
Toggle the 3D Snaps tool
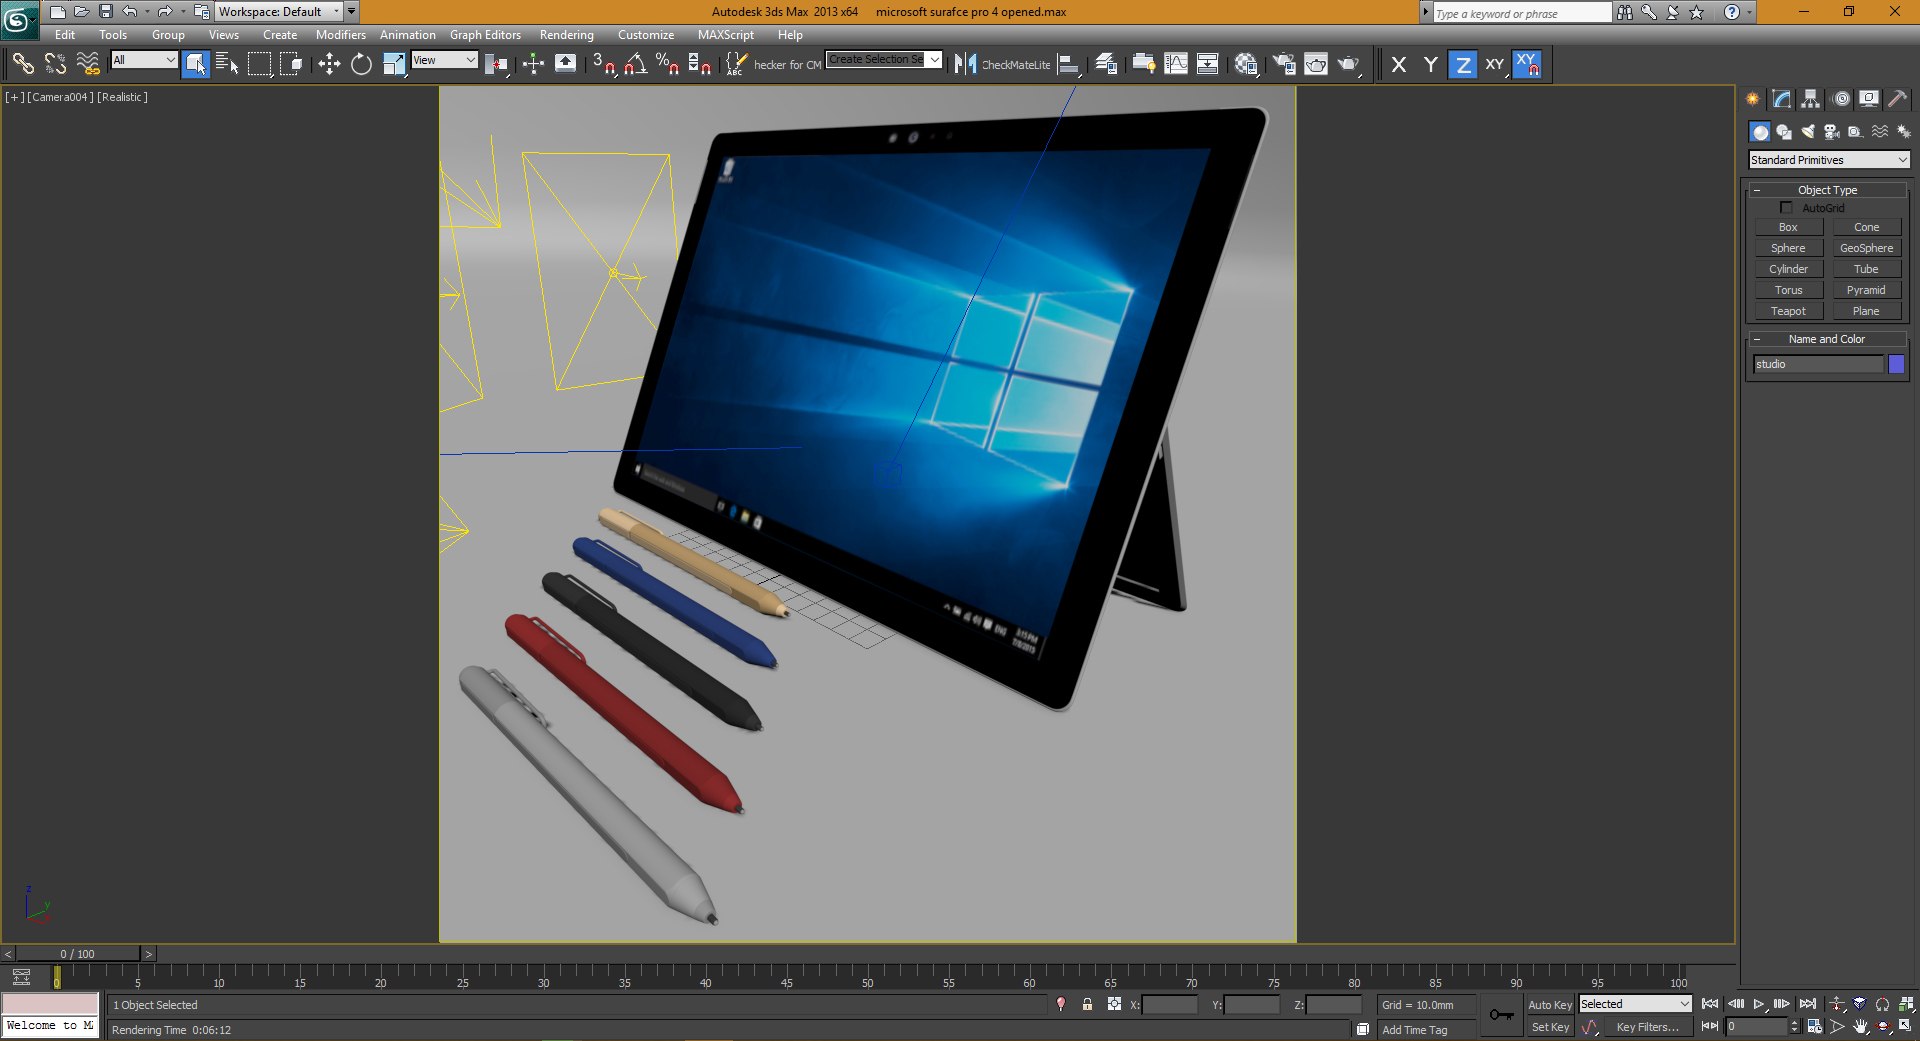(x=603, y=64)
